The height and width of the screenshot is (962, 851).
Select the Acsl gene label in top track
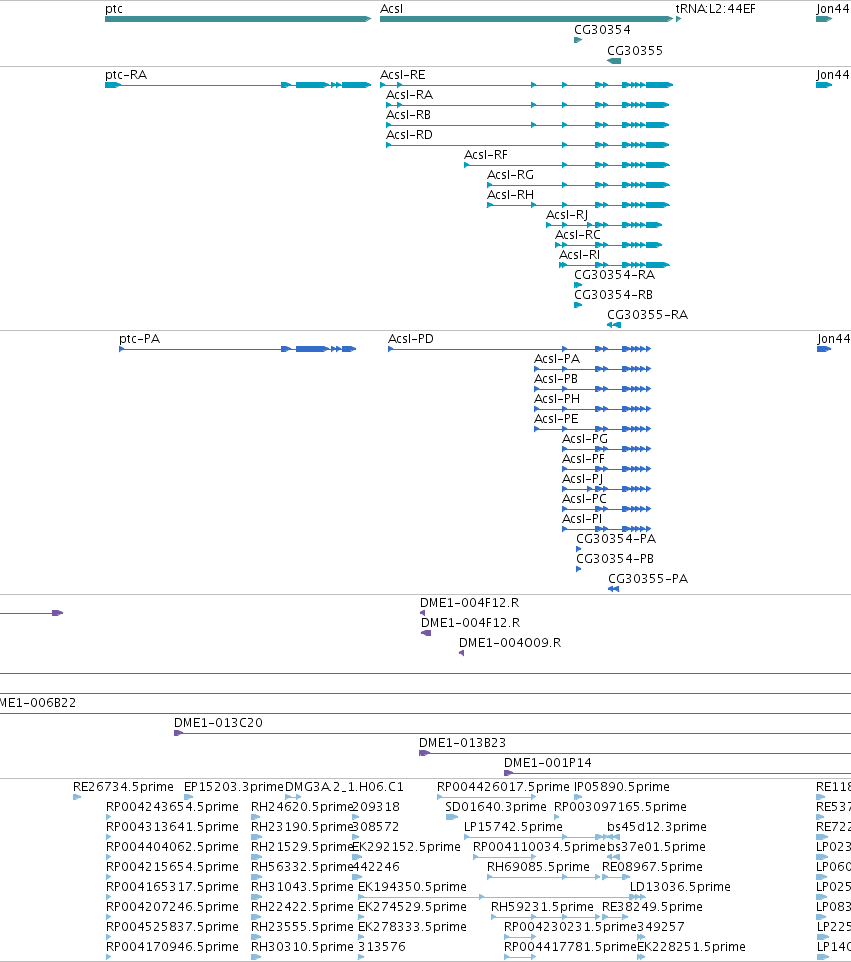[x=391, y=9]
